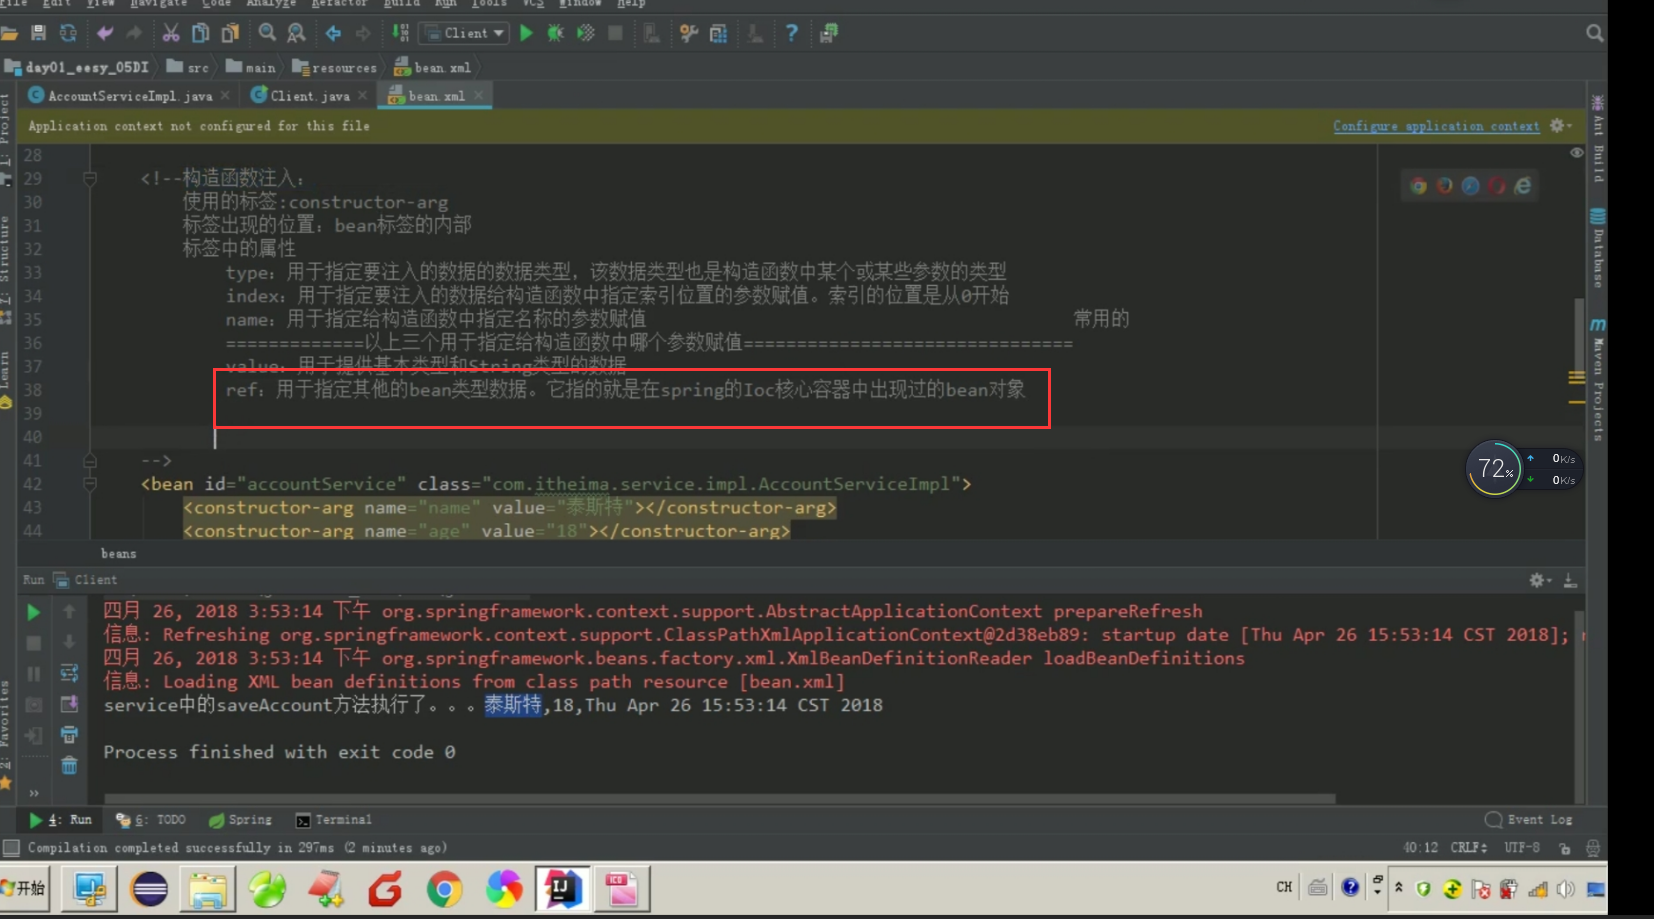
Task: Toggle soft-wrap in Run console
Action: point(69,673)
